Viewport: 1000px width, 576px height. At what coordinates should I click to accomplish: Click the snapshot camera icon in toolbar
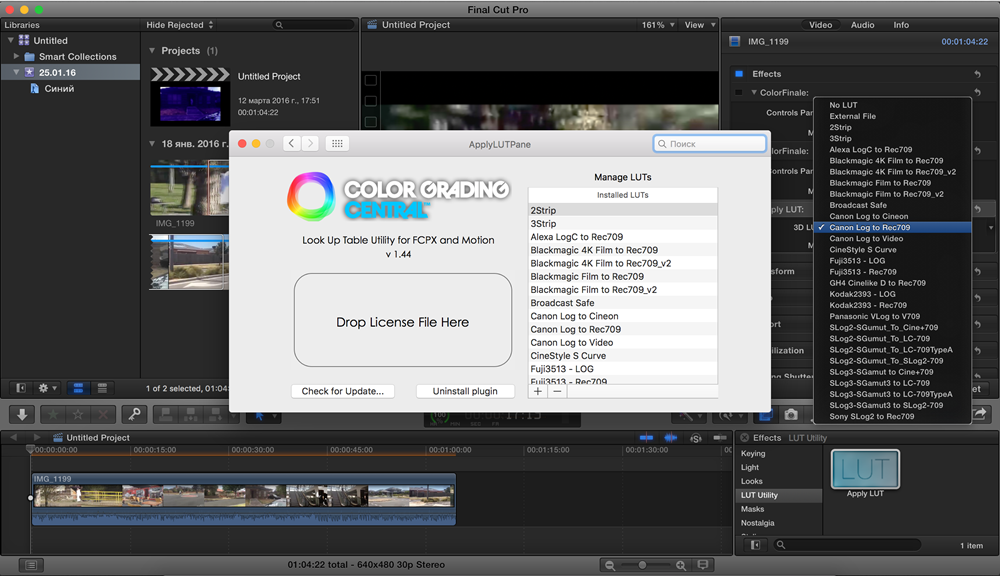coord(791,414)
